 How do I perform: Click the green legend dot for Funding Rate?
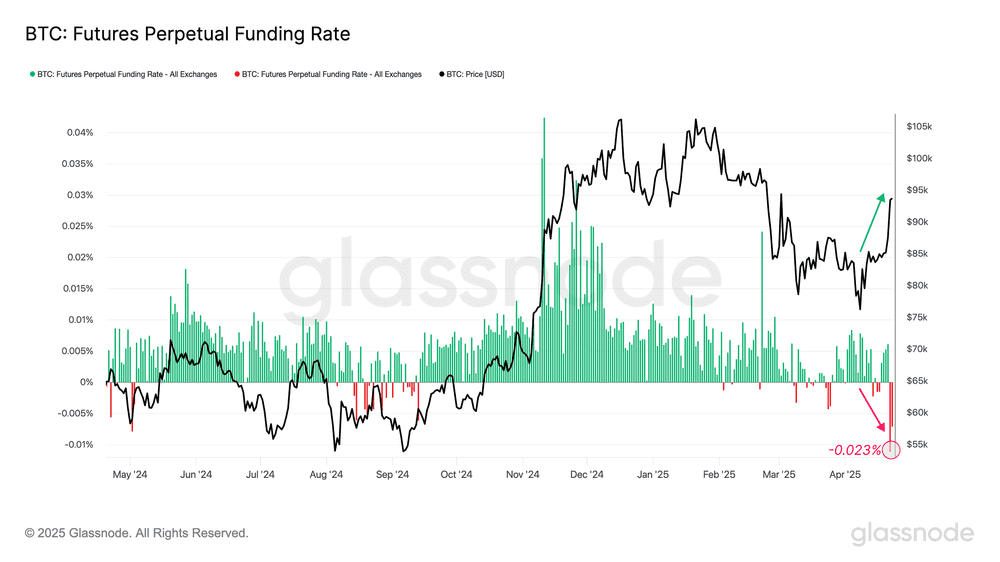(x=33, y=74)
